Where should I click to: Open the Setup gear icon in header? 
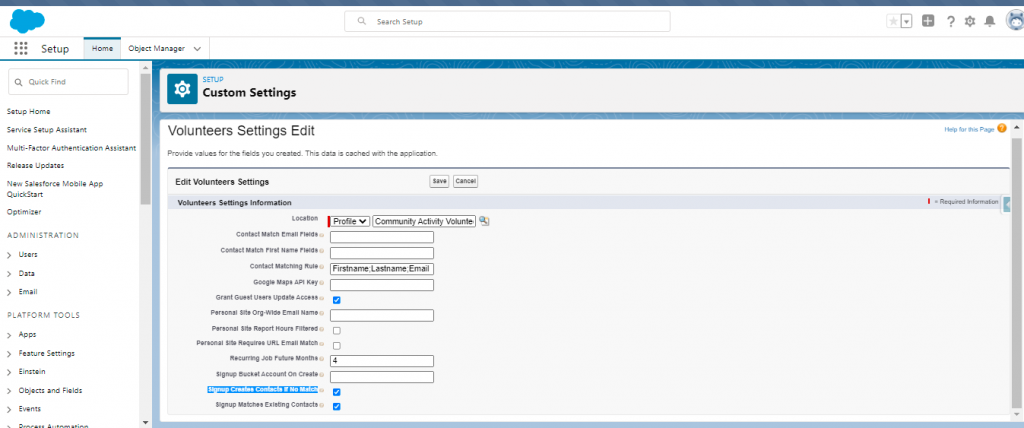(x=970, y=22)
